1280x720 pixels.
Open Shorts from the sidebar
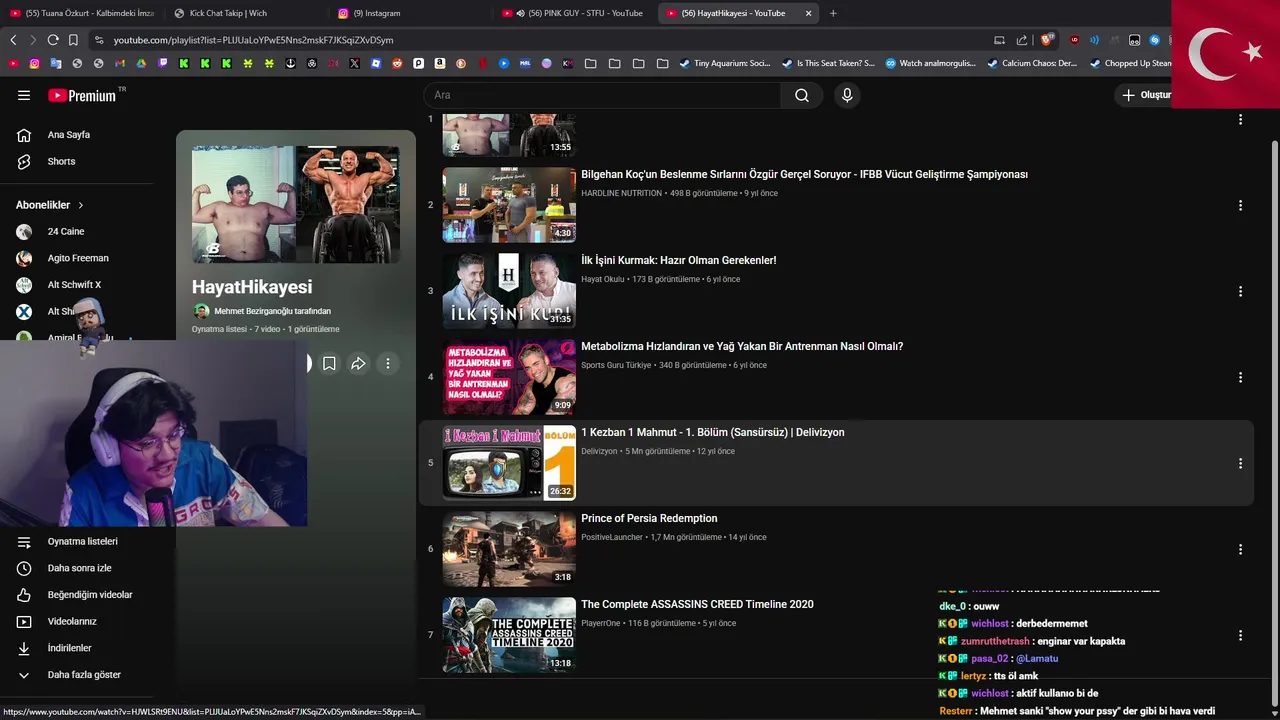pyautogui.click(x=61, y=161)
